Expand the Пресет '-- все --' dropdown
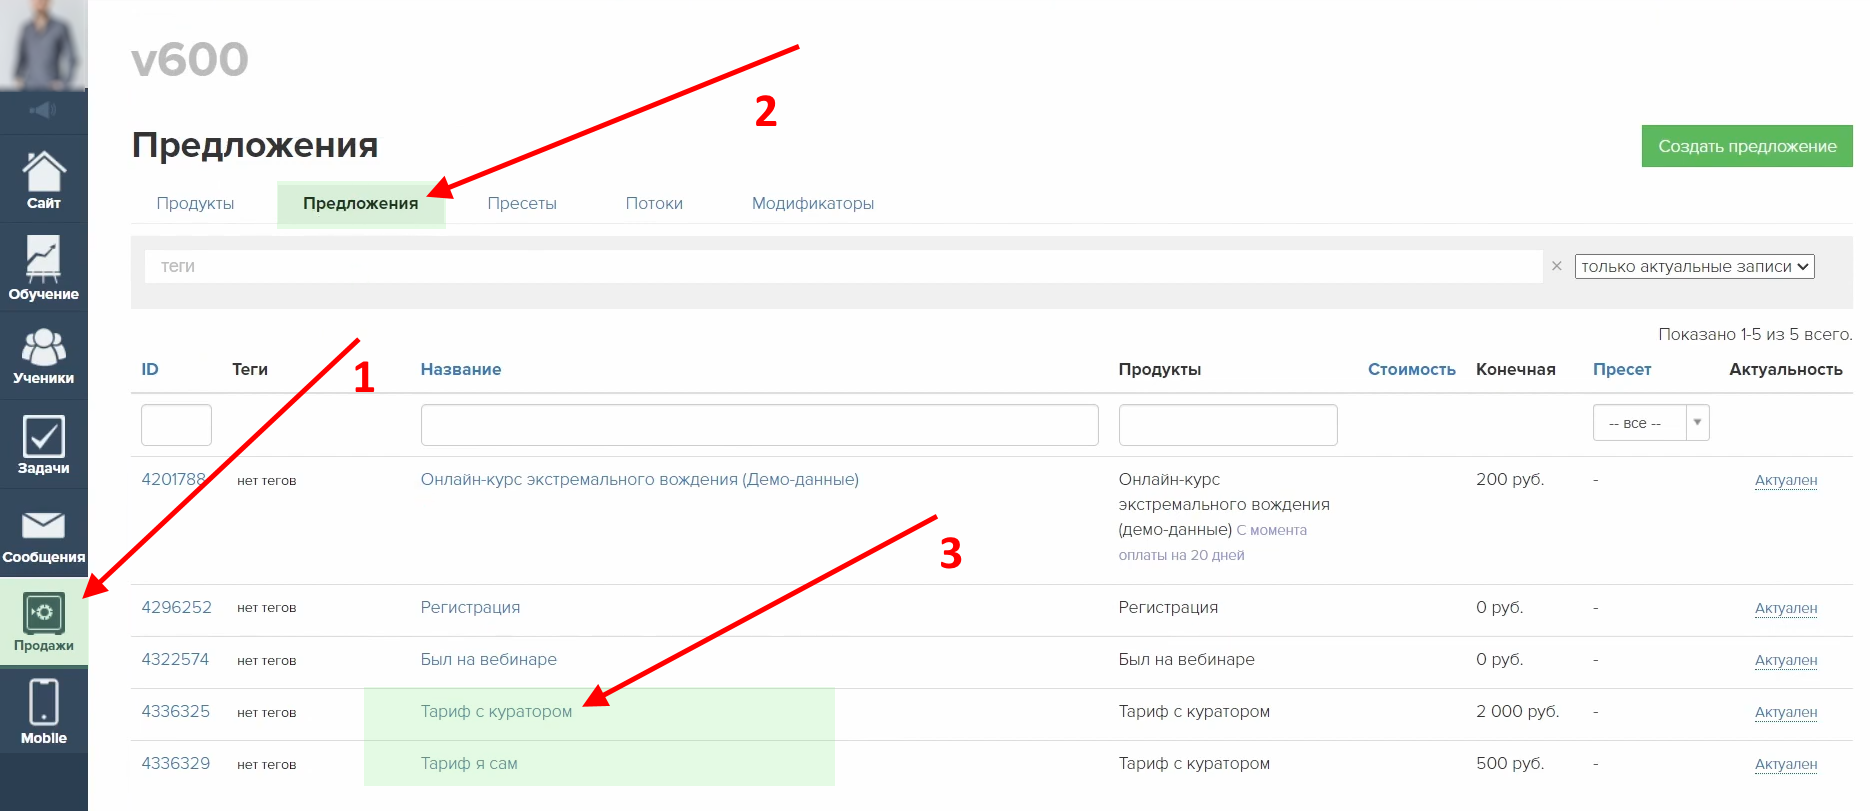 pyautogui.click(x=1650, y=423)
